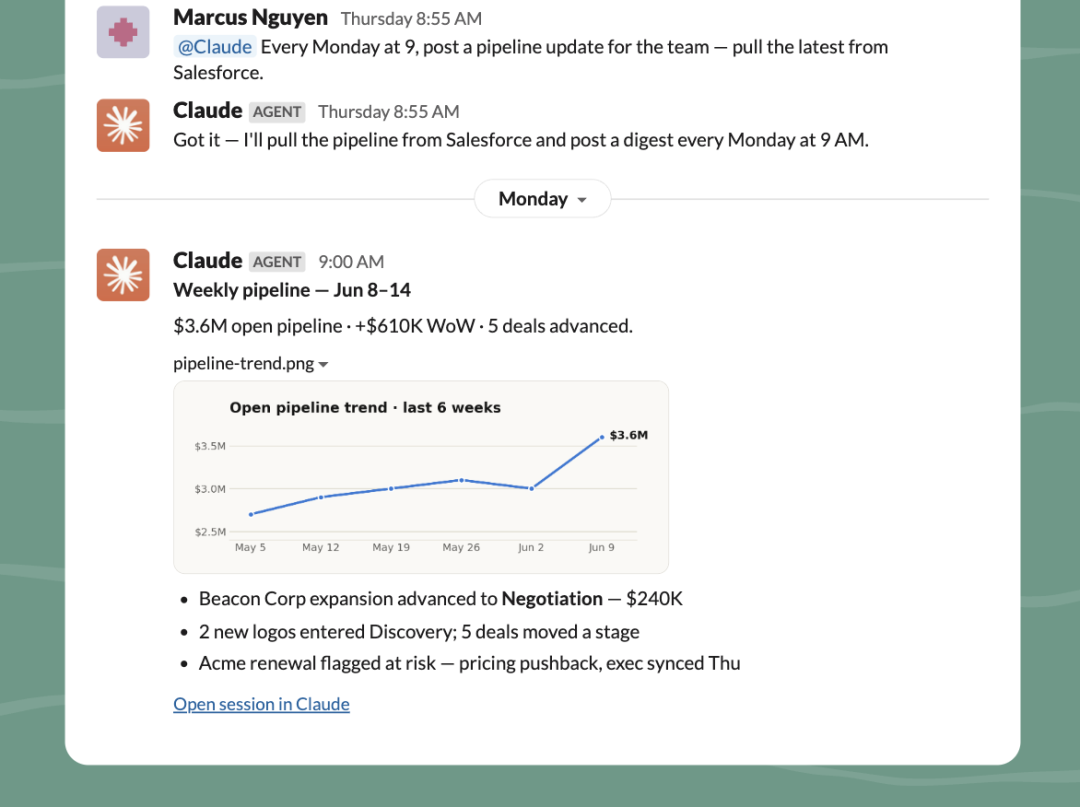Viewport: 1080px width, 807px height.
Task: Click Claude's avatar on the Thursday reply
Action: (x=123, y=125)
